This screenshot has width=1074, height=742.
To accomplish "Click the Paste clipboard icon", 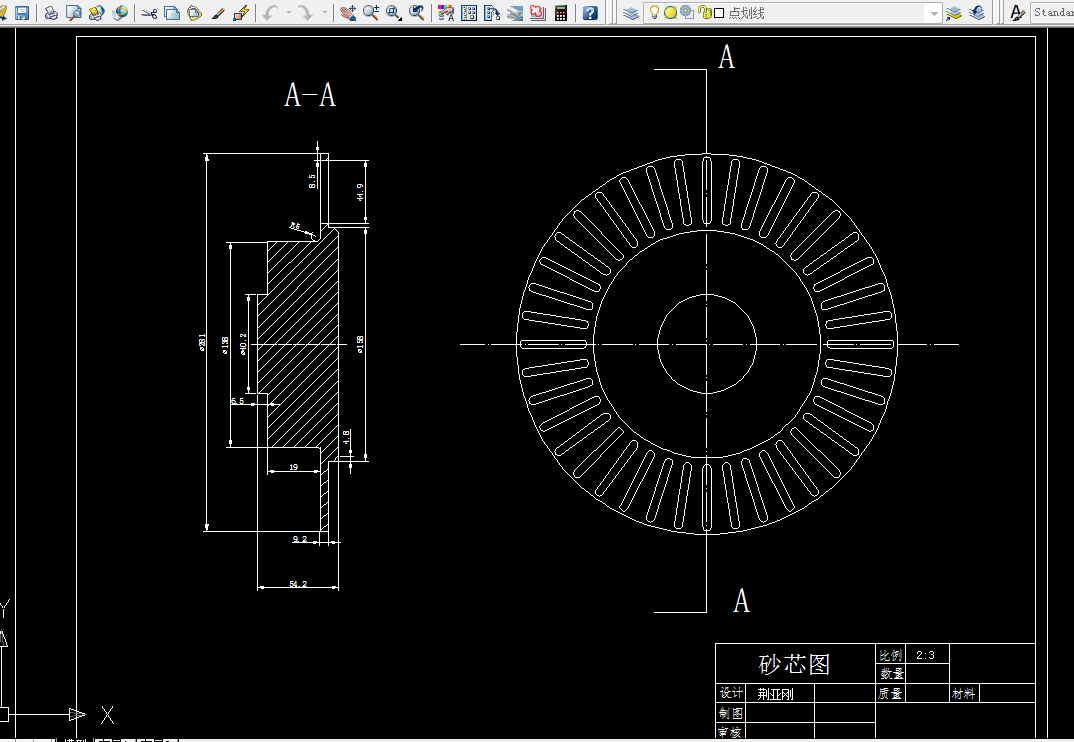I will (x=195, y=12).
